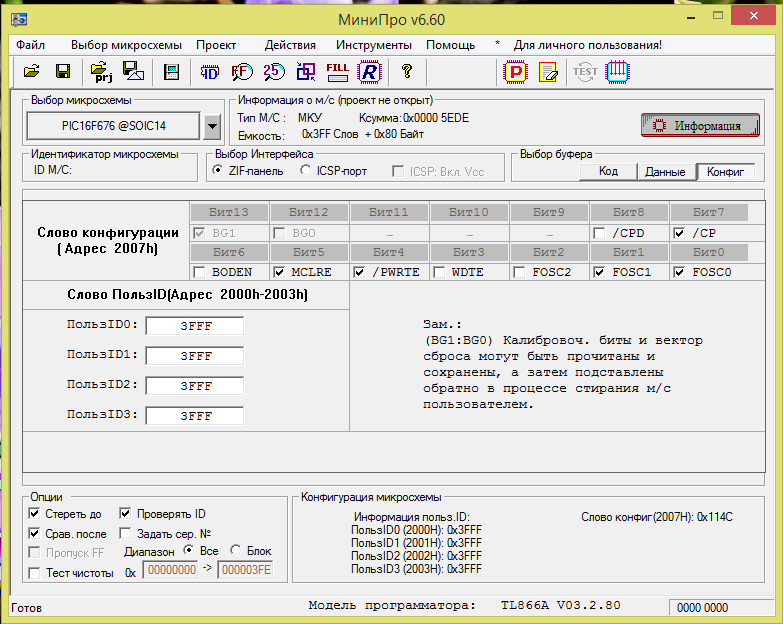783x624 pixels.
Task: Switch to the Код buffer tab
Action: [608, 172]
